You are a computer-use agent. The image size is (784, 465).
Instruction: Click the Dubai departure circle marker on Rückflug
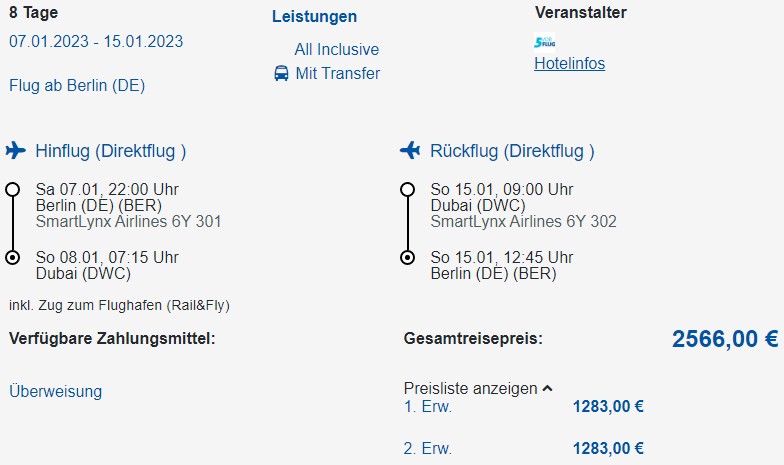tap(408, 190)
